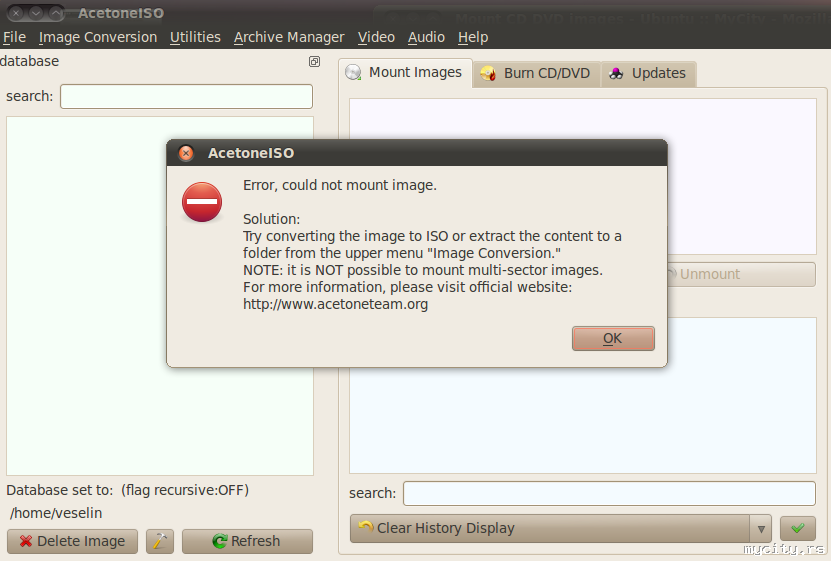Expand the Clear History Display dropdown arrow
The height and width of the screenshot is (561, 831).
click(761, 529)
